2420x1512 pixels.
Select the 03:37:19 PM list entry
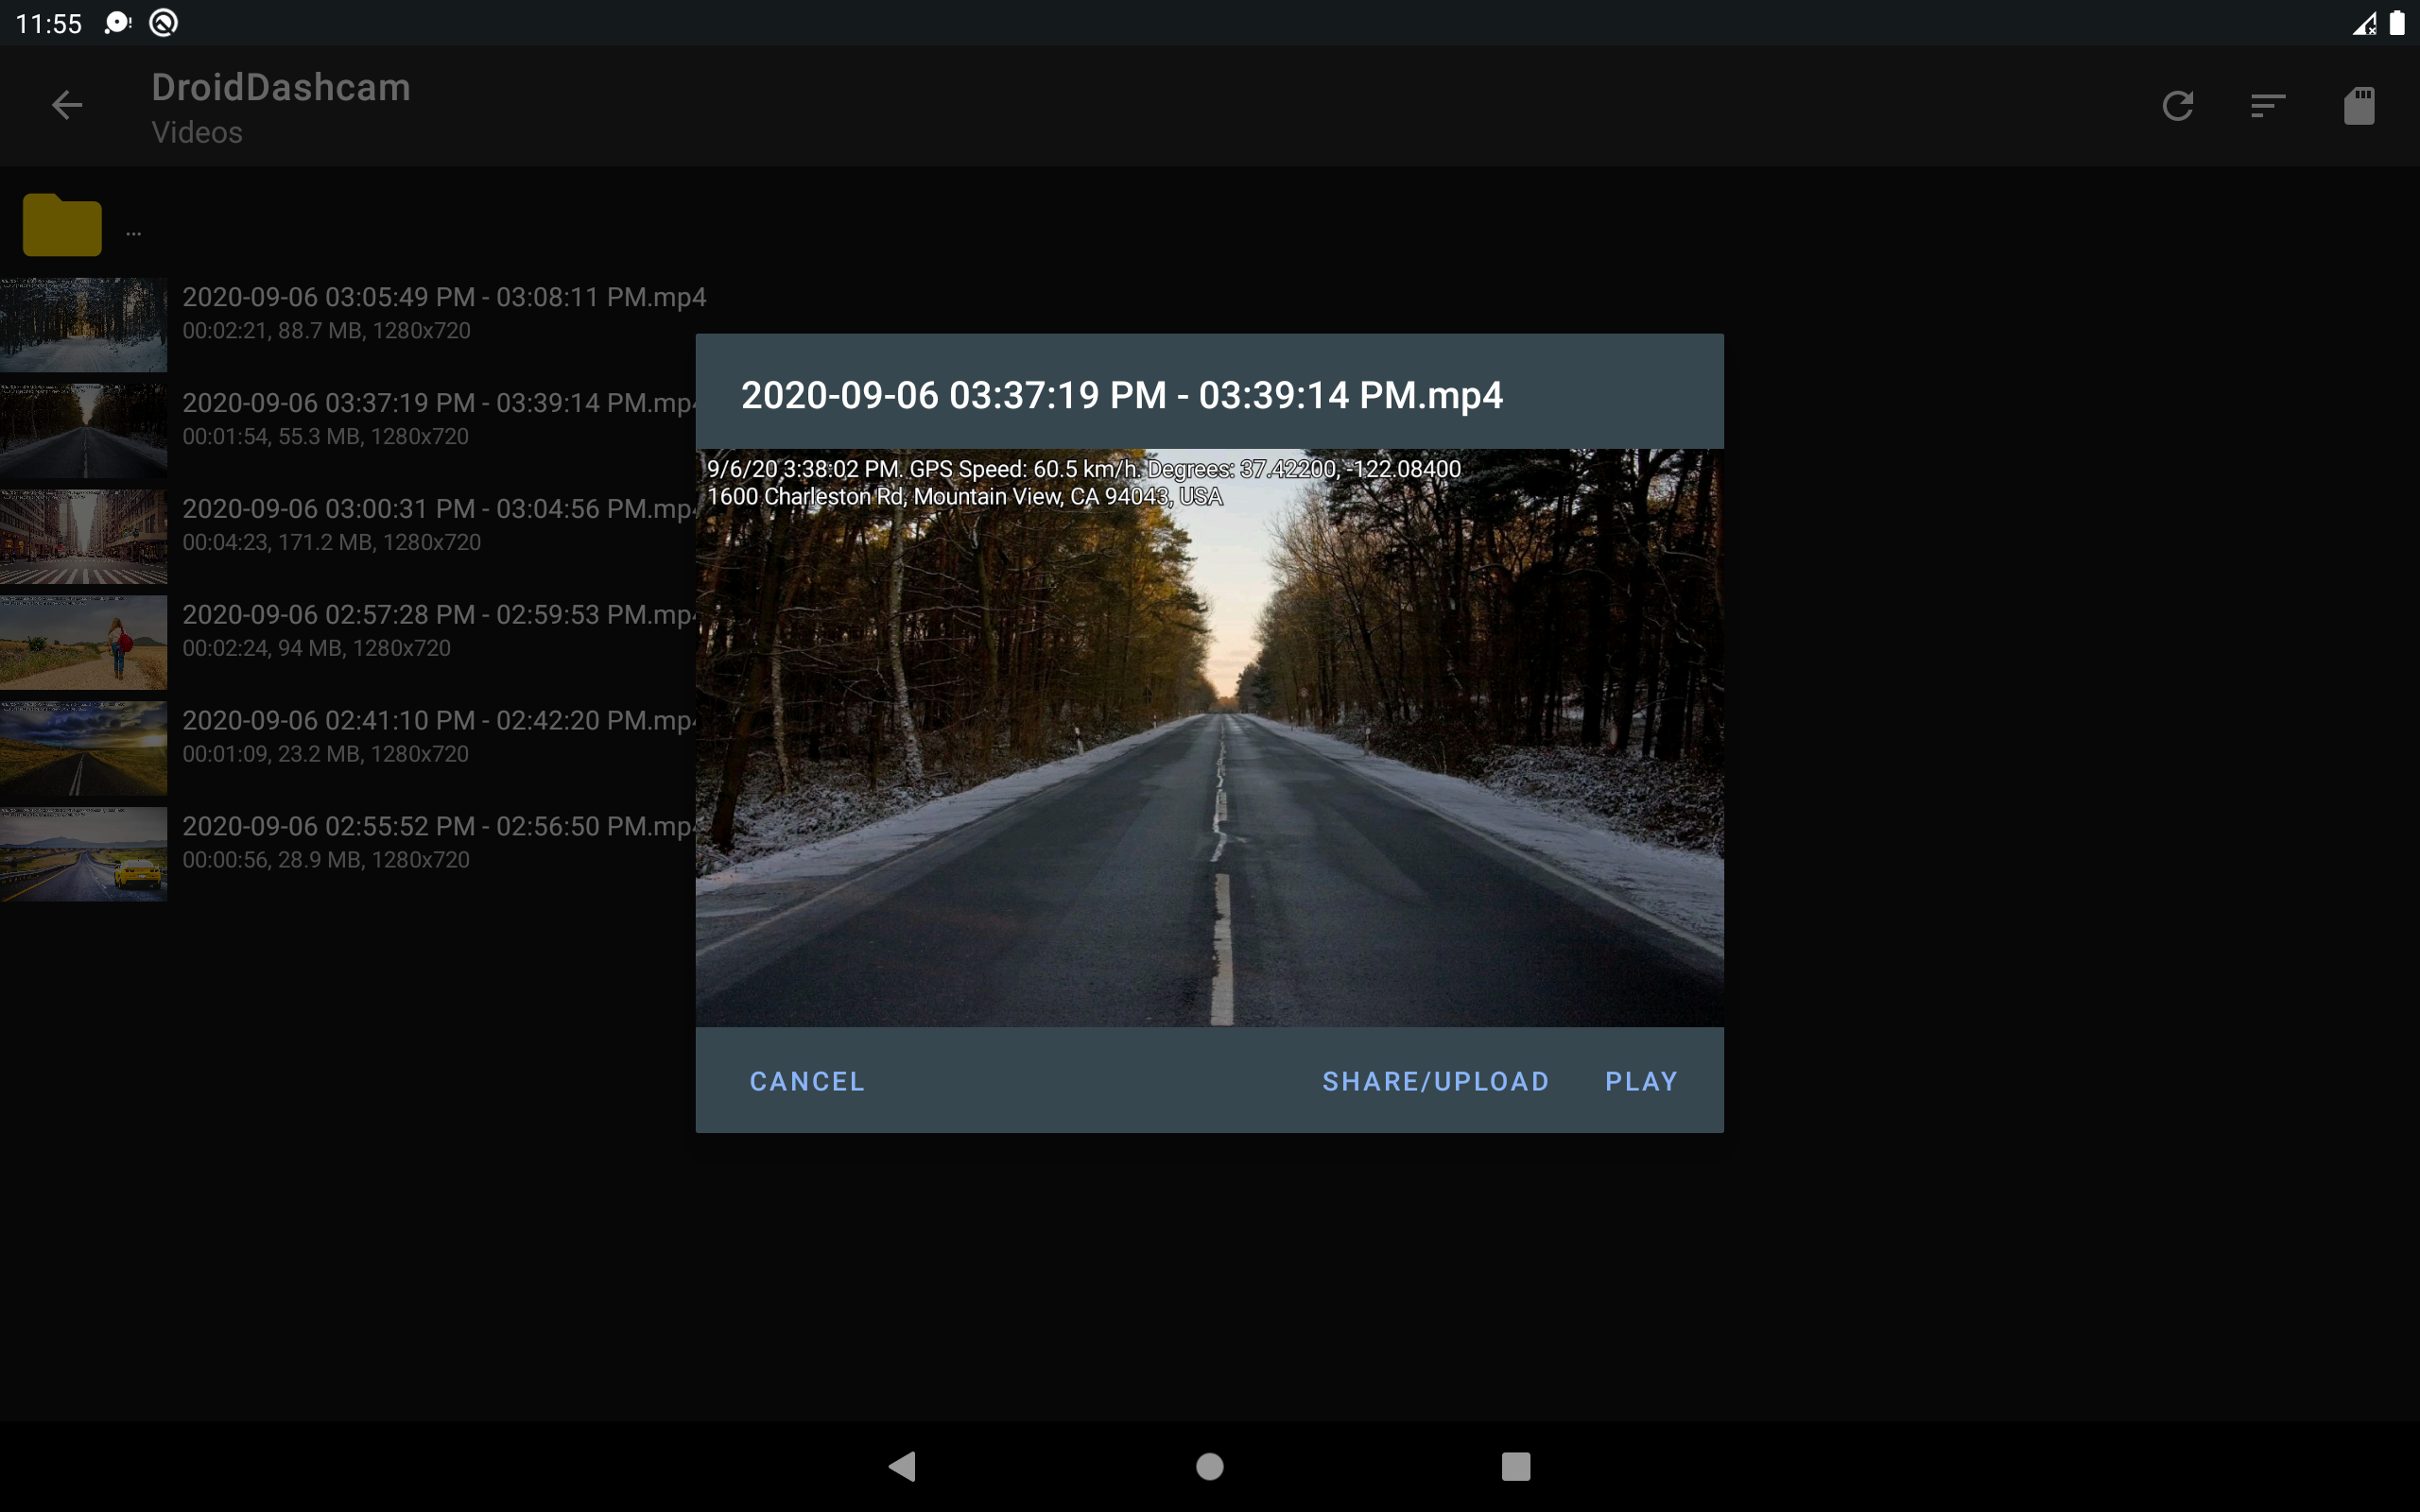[x=437, y=418]
